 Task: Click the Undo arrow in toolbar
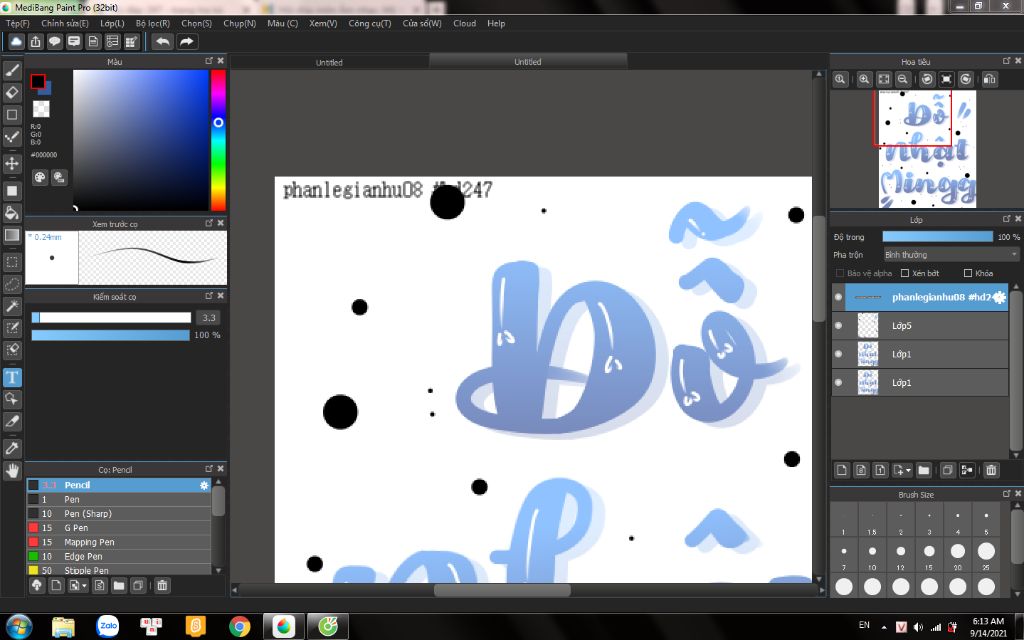tap(163, 42)
